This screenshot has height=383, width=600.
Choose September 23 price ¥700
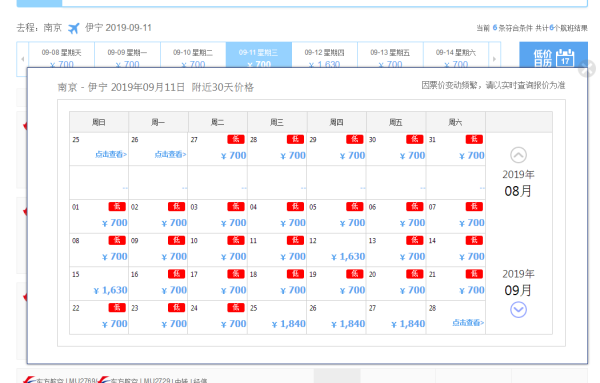point(174,324)
